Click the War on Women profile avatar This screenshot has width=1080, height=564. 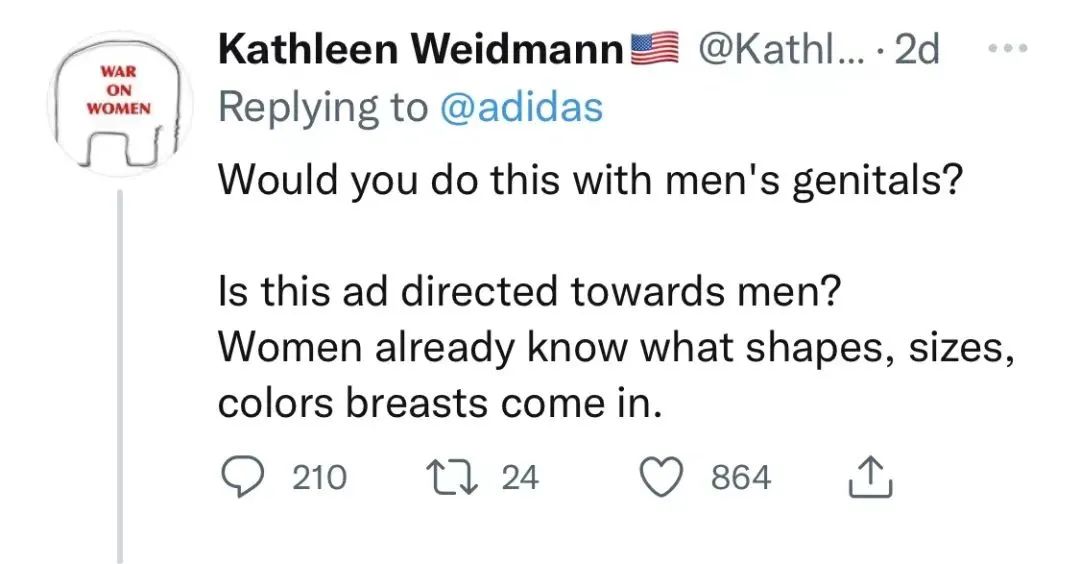(x=119, y=107)
